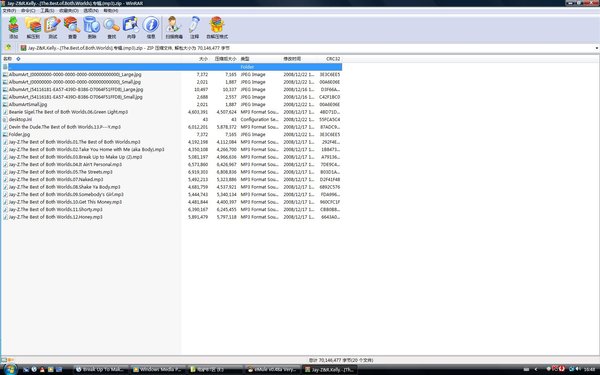Expand the archive path dropdown arrow

click(597, 48)
